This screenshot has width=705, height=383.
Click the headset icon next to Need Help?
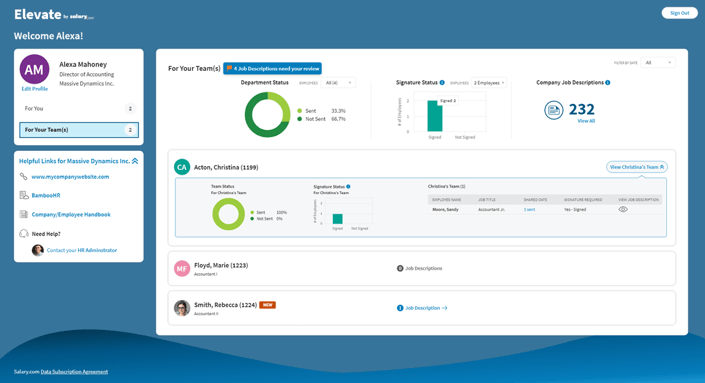[24, 234]
